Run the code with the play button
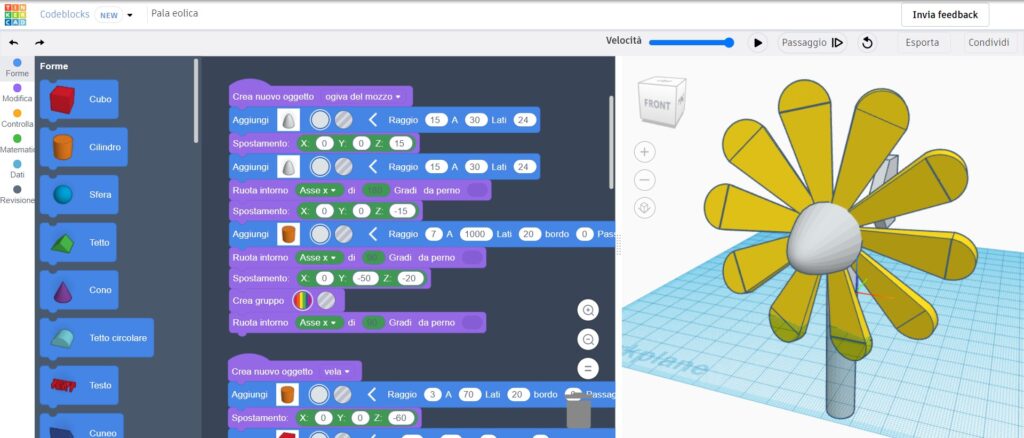Image resolution: width=1024 pixels, height=438 pixels. pyautogui.click(x=758, y=43)
